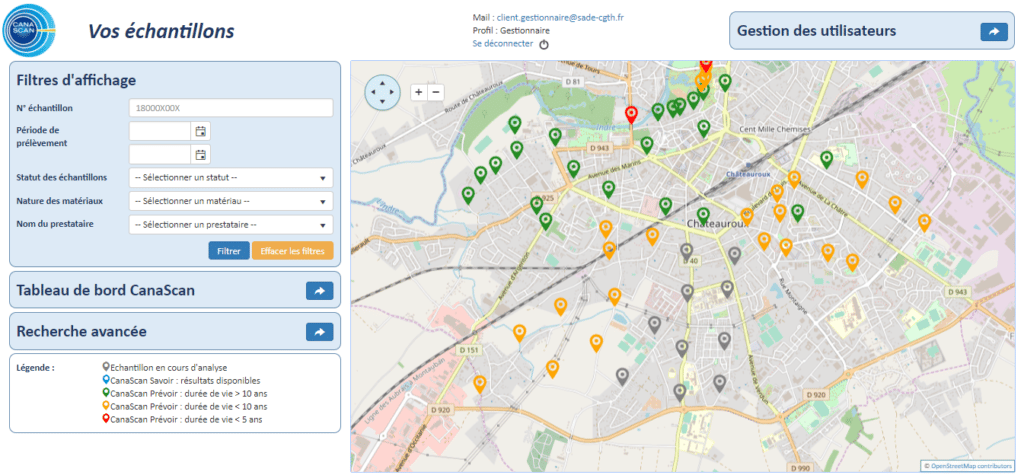Image resolution: width=1024 pixels, height=475 pixels.
Task: Pan the map right with the arrow control
Action: (392, 92)
